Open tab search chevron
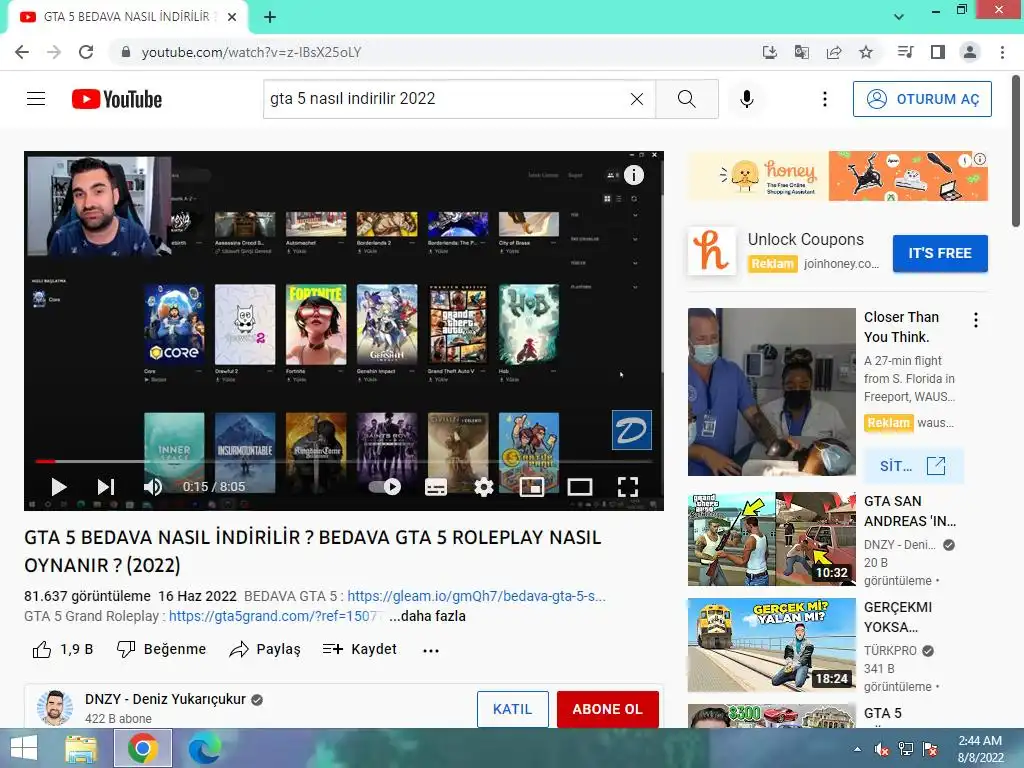The height and width of the screenshot is (768, 1024). click(899, 17)
